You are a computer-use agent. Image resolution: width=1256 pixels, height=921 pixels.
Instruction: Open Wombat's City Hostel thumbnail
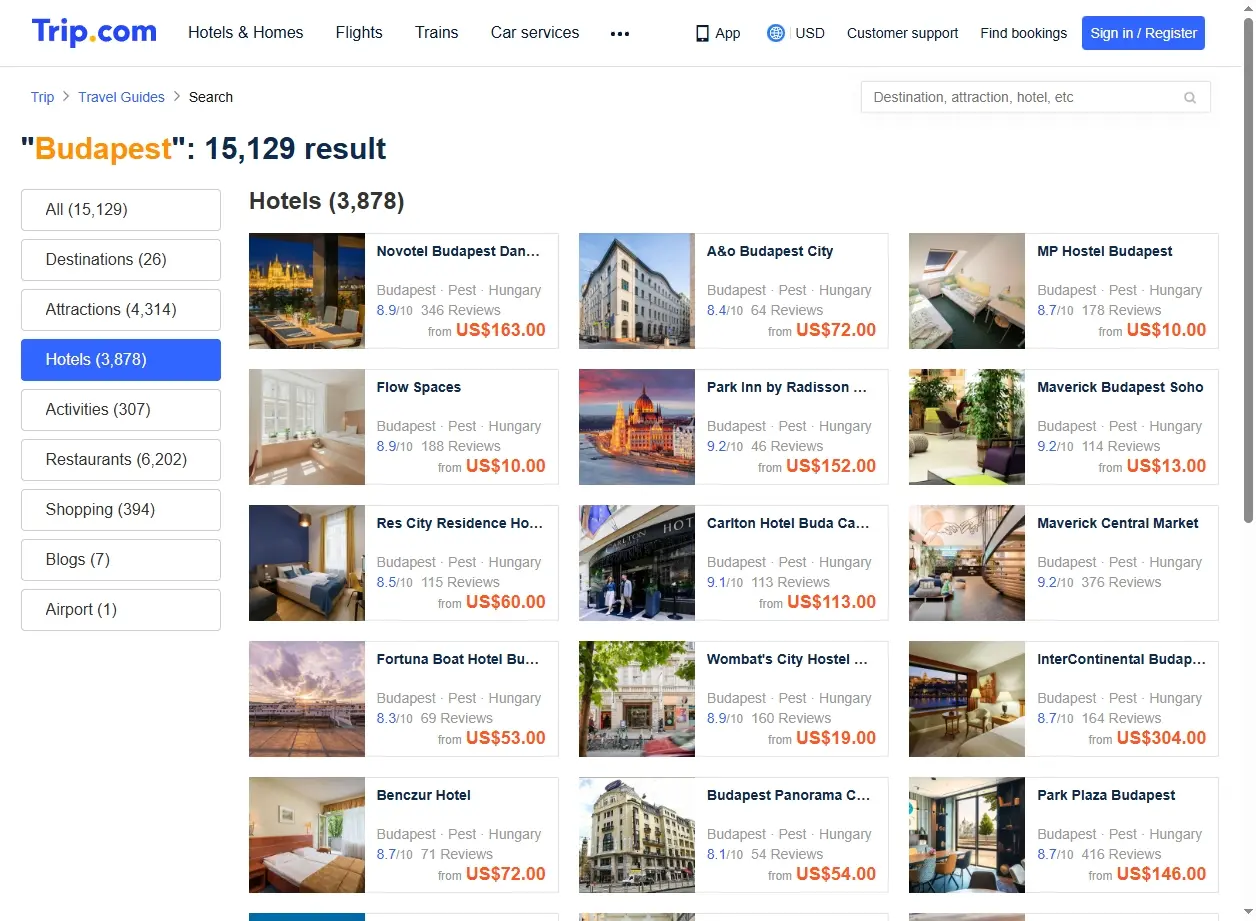click(x=637, y=699)
